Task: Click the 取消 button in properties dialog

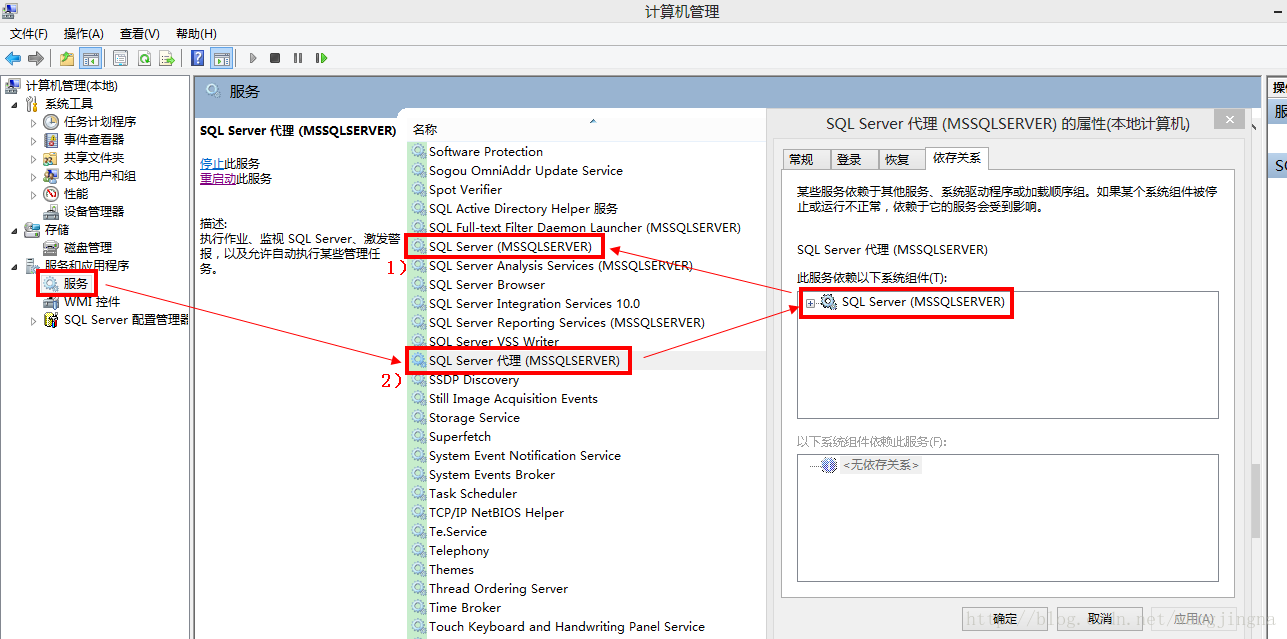Action: point(1099,619)
